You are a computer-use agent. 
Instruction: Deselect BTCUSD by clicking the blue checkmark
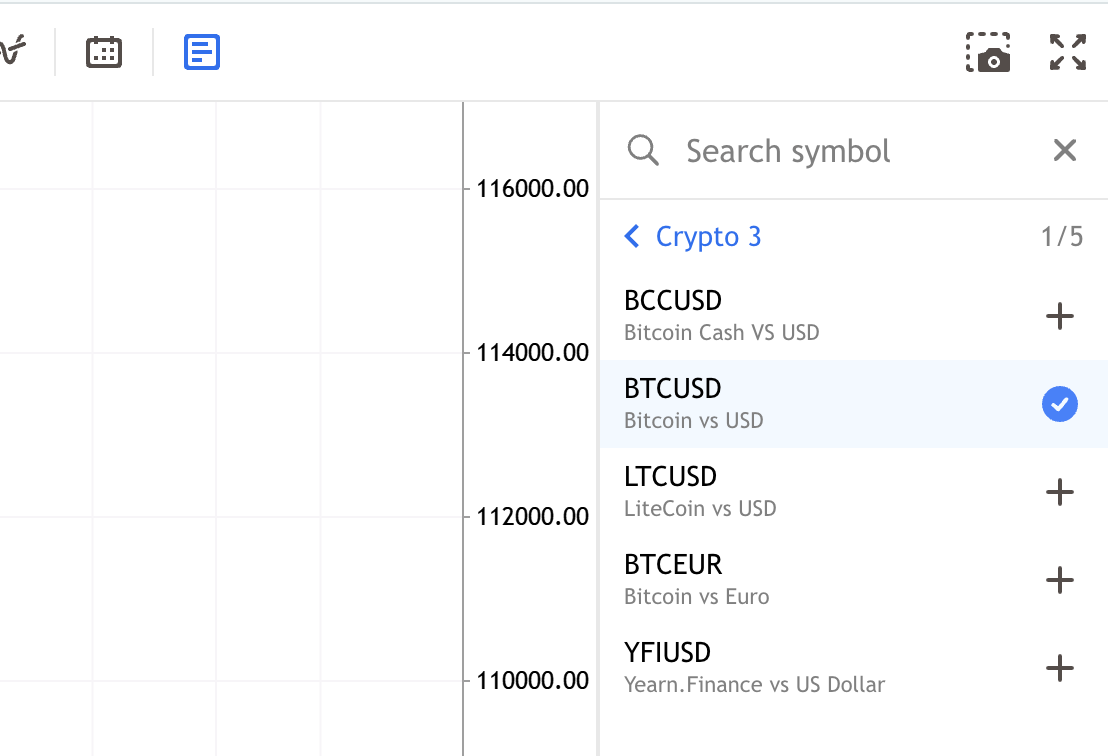coord(1059,404)
